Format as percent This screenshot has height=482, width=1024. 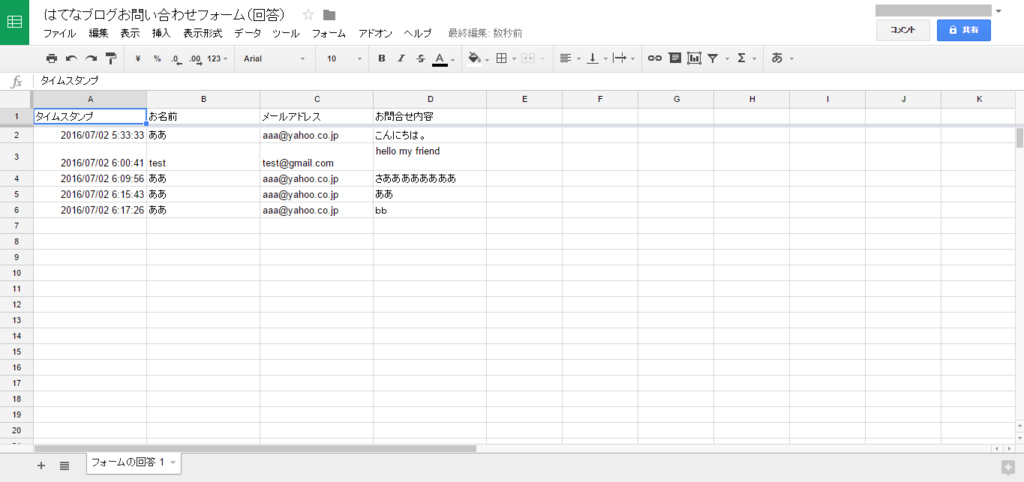(x=157, y=59)
